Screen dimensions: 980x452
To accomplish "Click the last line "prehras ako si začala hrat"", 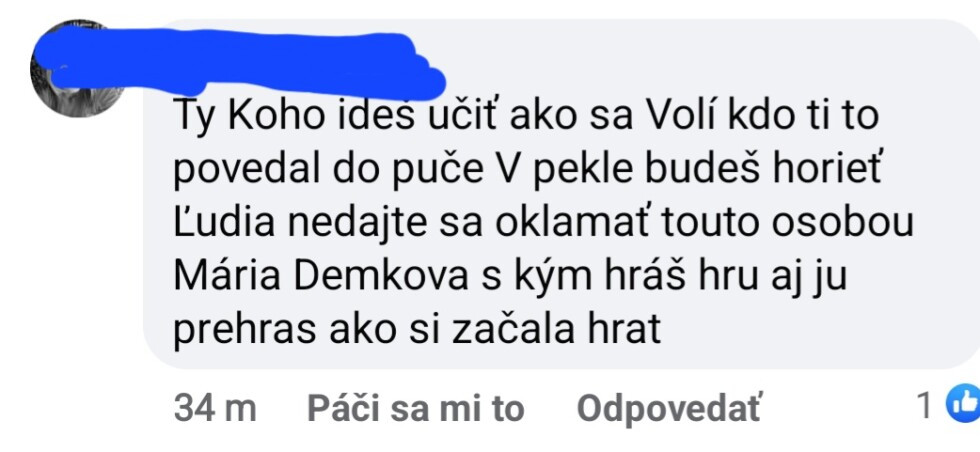I will click(417, 331).
